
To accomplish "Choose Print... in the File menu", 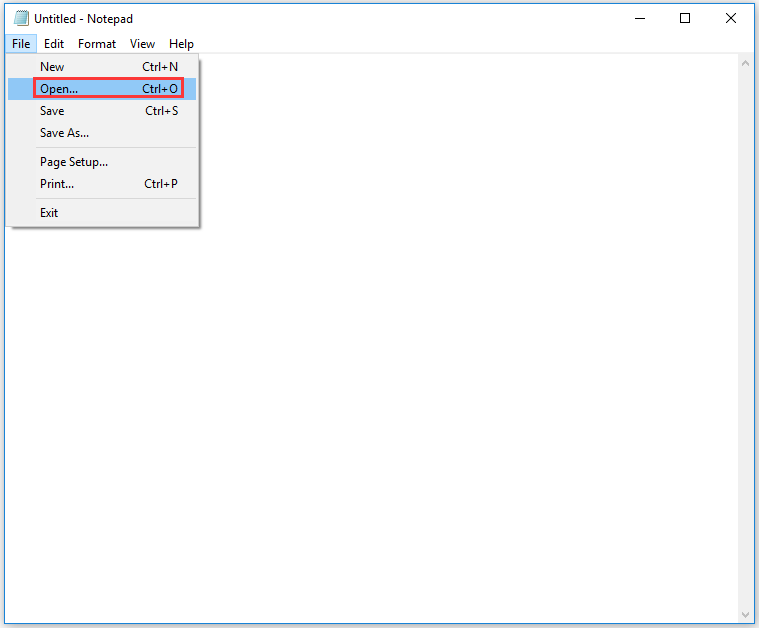I will (57, 184).
